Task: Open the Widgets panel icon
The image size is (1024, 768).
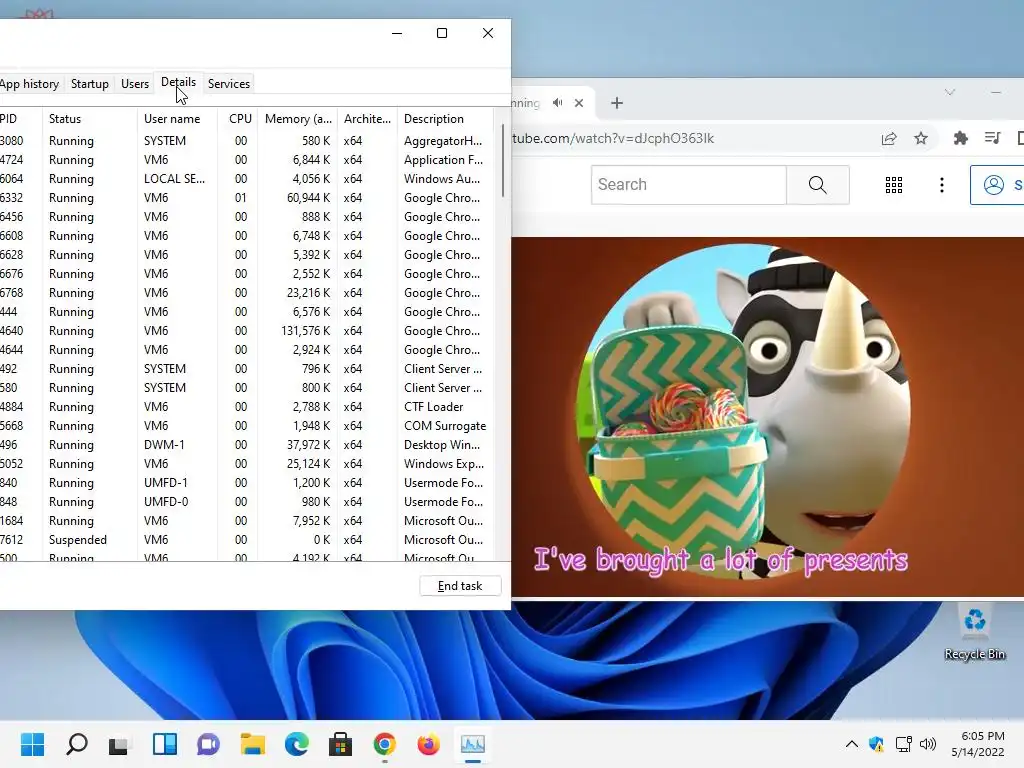Action: point(165,744)
